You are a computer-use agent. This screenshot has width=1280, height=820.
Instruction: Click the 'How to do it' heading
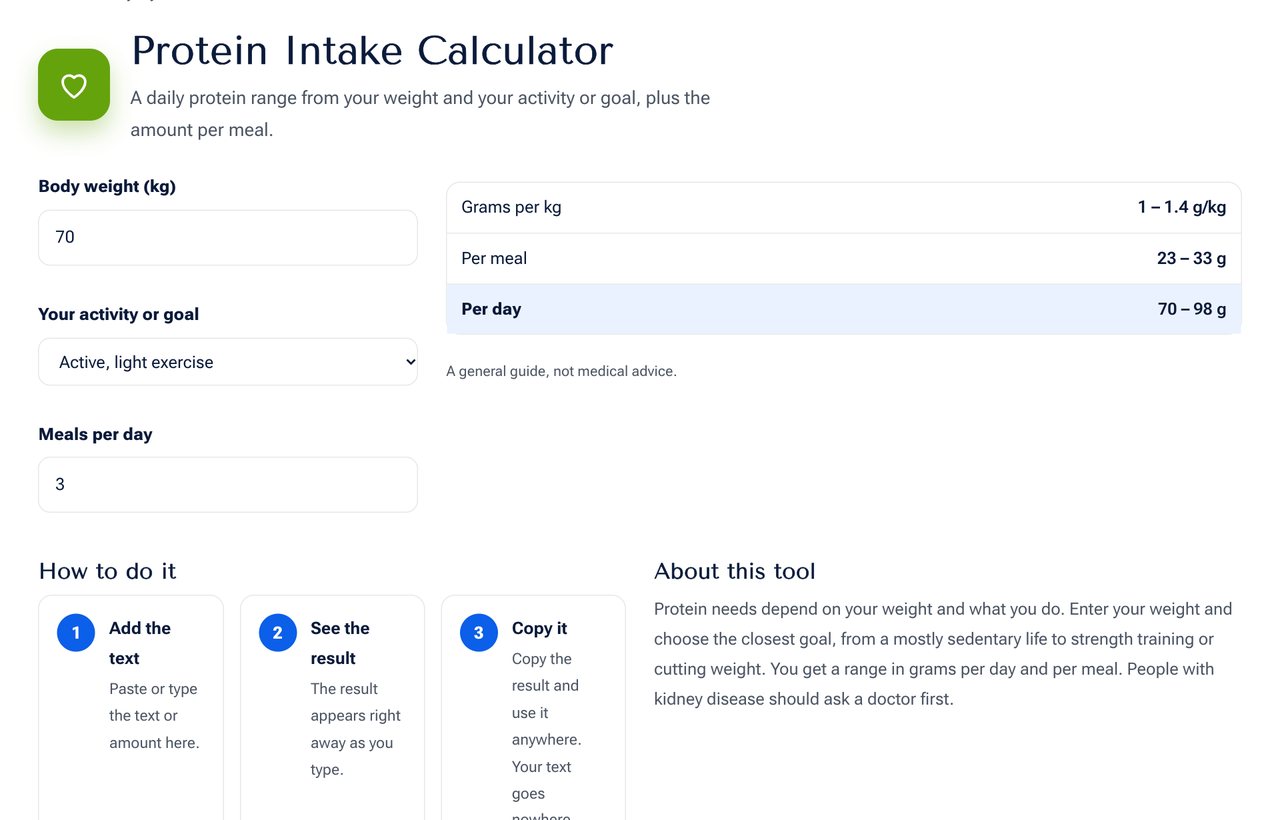coord(107,571)
